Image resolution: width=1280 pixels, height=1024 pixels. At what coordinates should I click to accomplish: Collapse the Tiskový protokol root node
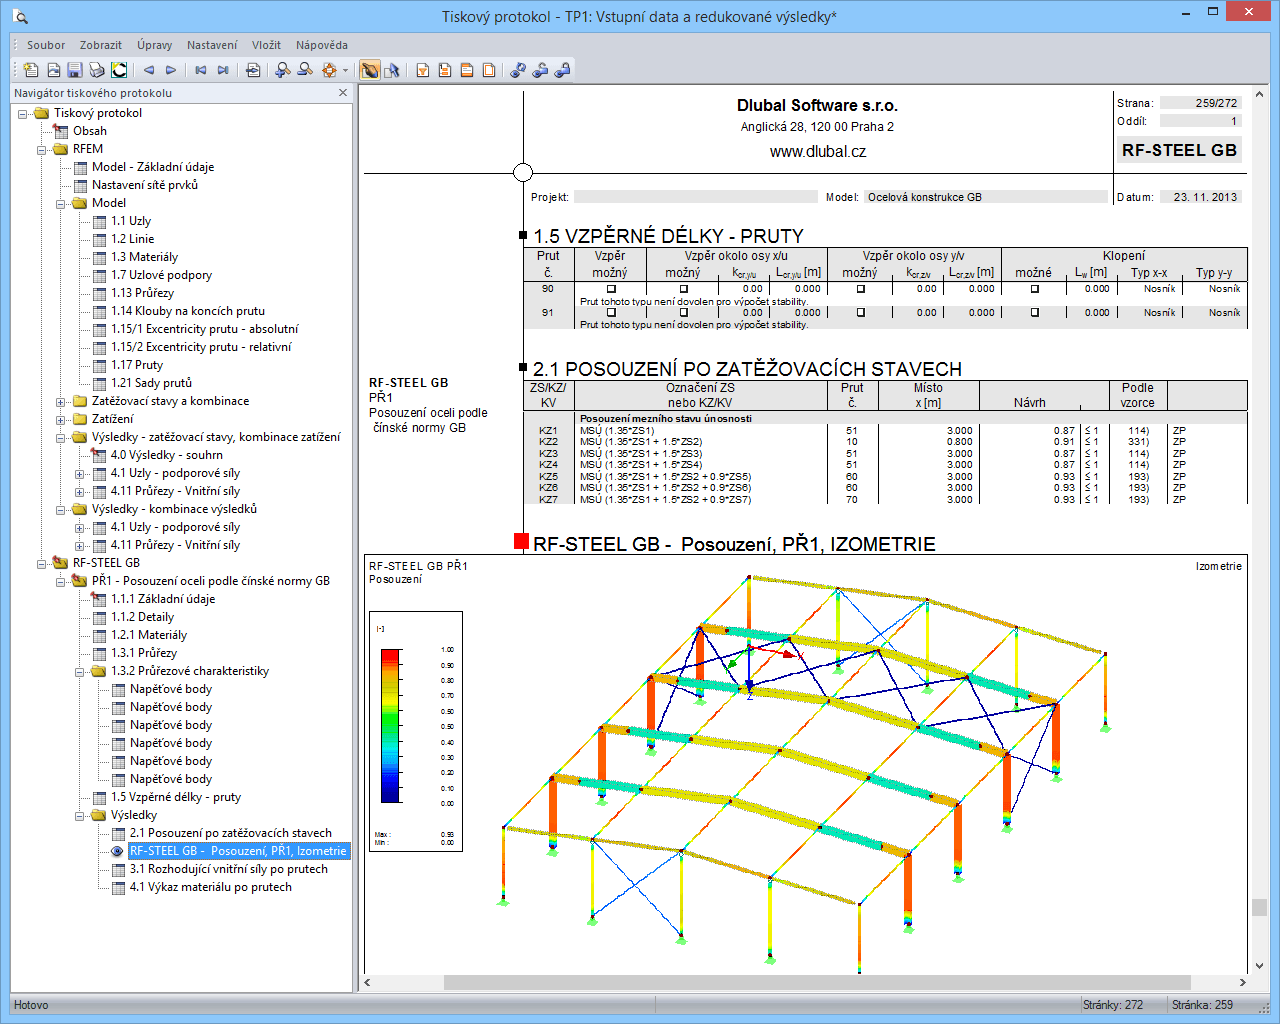pos(23,113)
